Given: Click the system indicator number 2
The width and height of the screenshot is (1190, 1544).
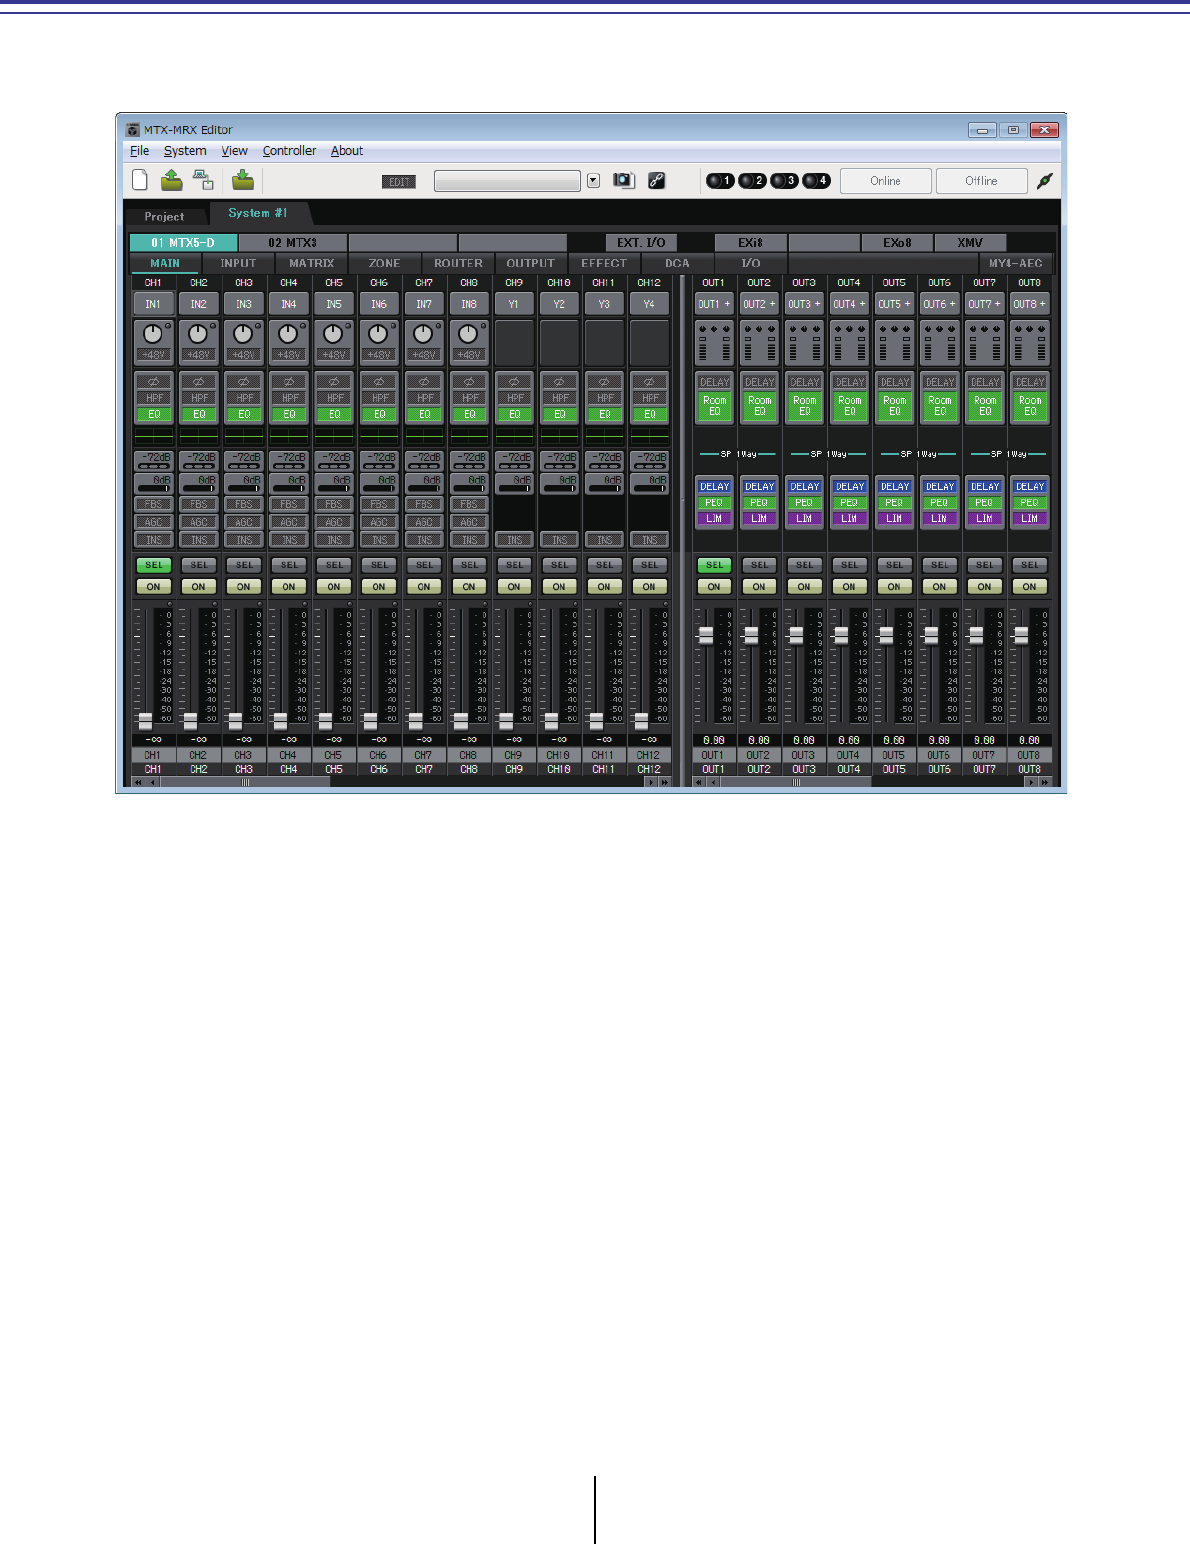Looking at the screenshot, I should click(x=752, y=181).
